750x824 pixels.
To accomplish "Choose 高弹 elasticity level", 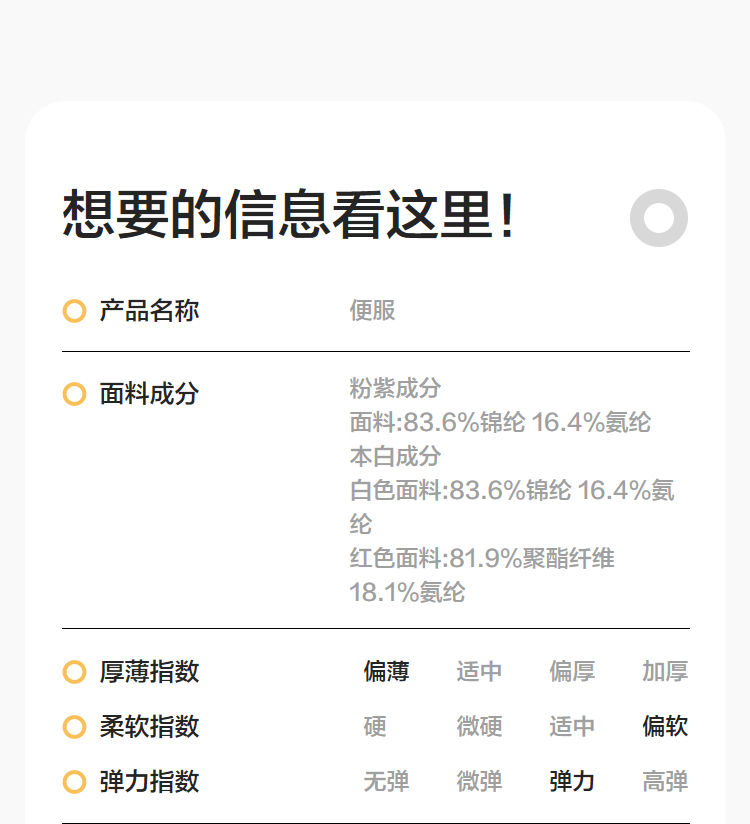I will tap(665, 782).
